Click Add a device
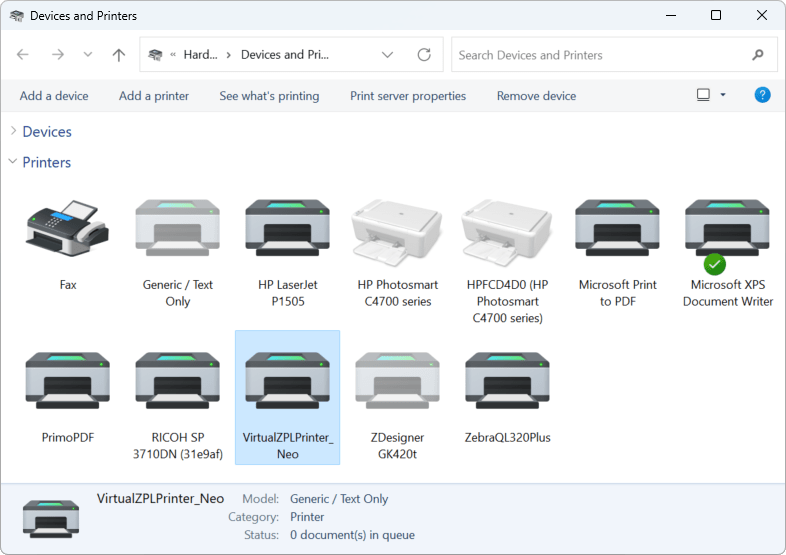786x555 pixels. click(54, 96)
